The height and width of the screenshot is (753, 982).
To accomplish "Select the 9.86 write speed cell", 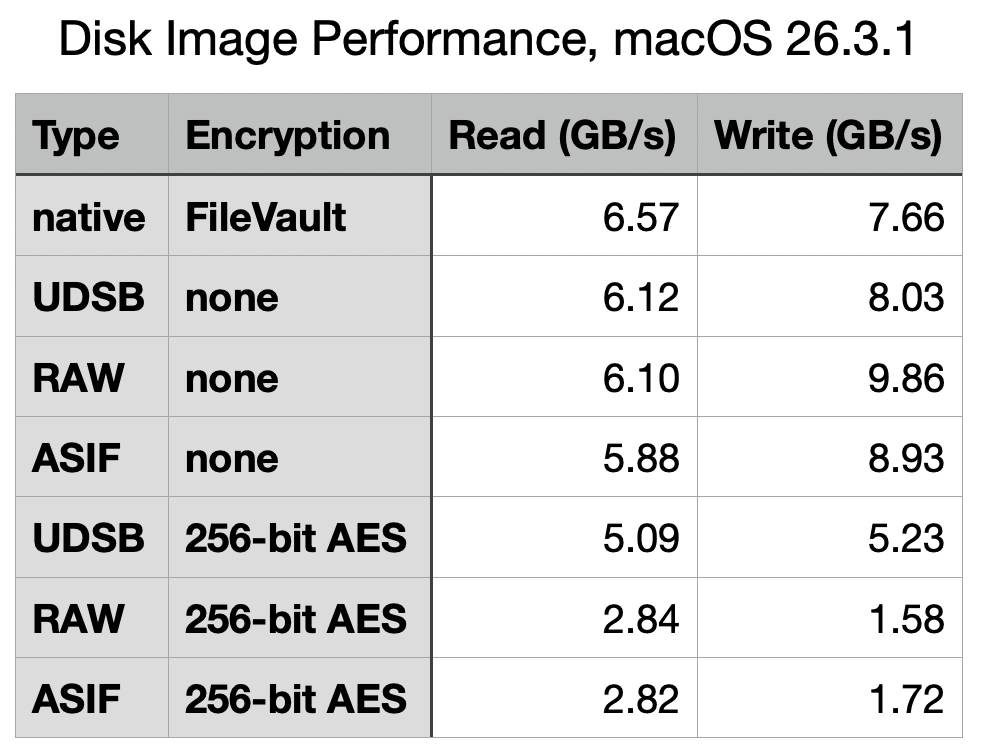I will [906, 378].
